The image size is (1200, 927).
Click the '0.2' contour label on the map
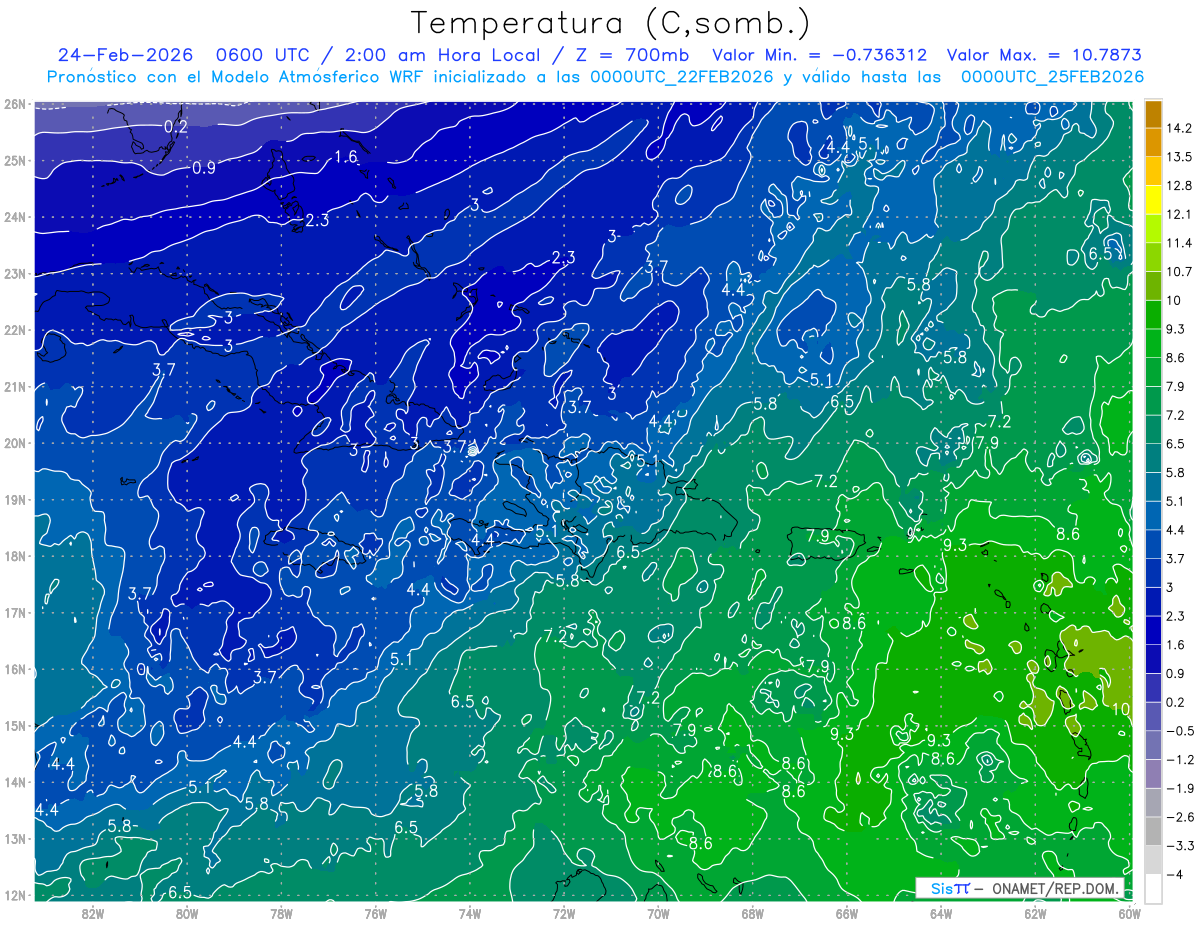[x=176, y=126]
